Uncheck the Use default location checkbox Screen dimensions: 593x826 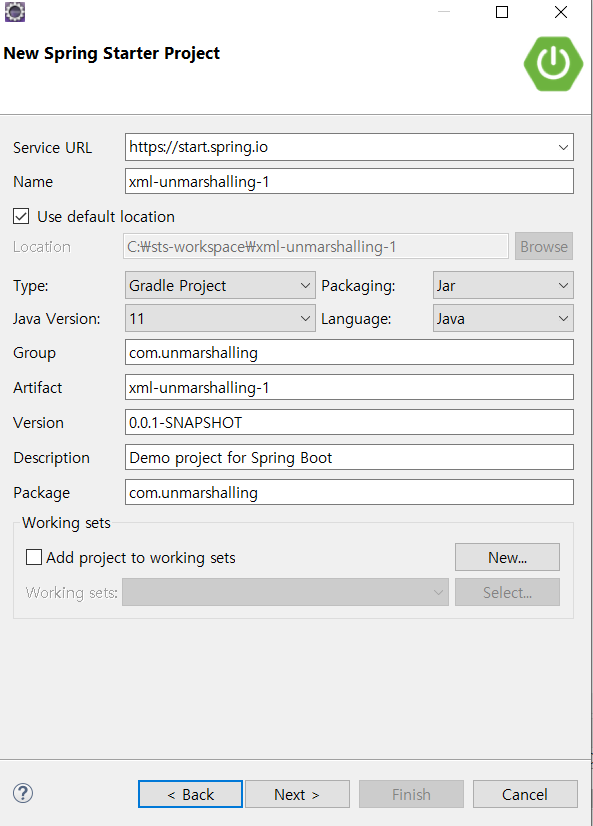21,216
